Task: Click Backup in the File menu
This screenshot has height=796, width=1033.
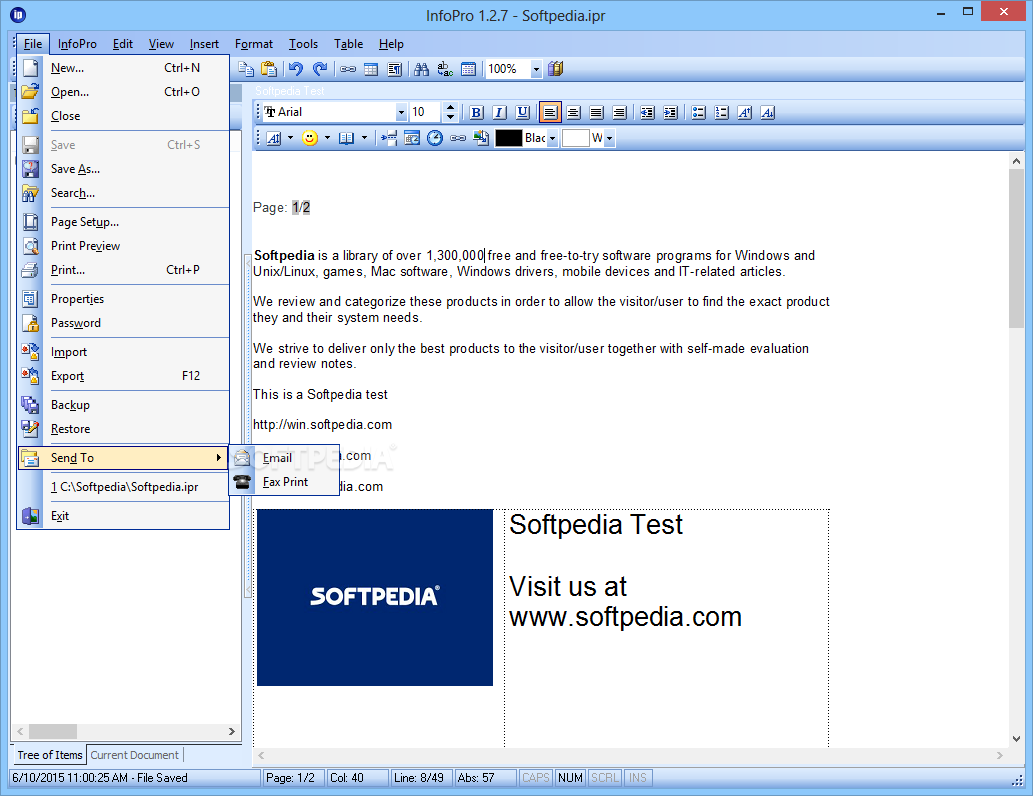Action: coord(123,405)
